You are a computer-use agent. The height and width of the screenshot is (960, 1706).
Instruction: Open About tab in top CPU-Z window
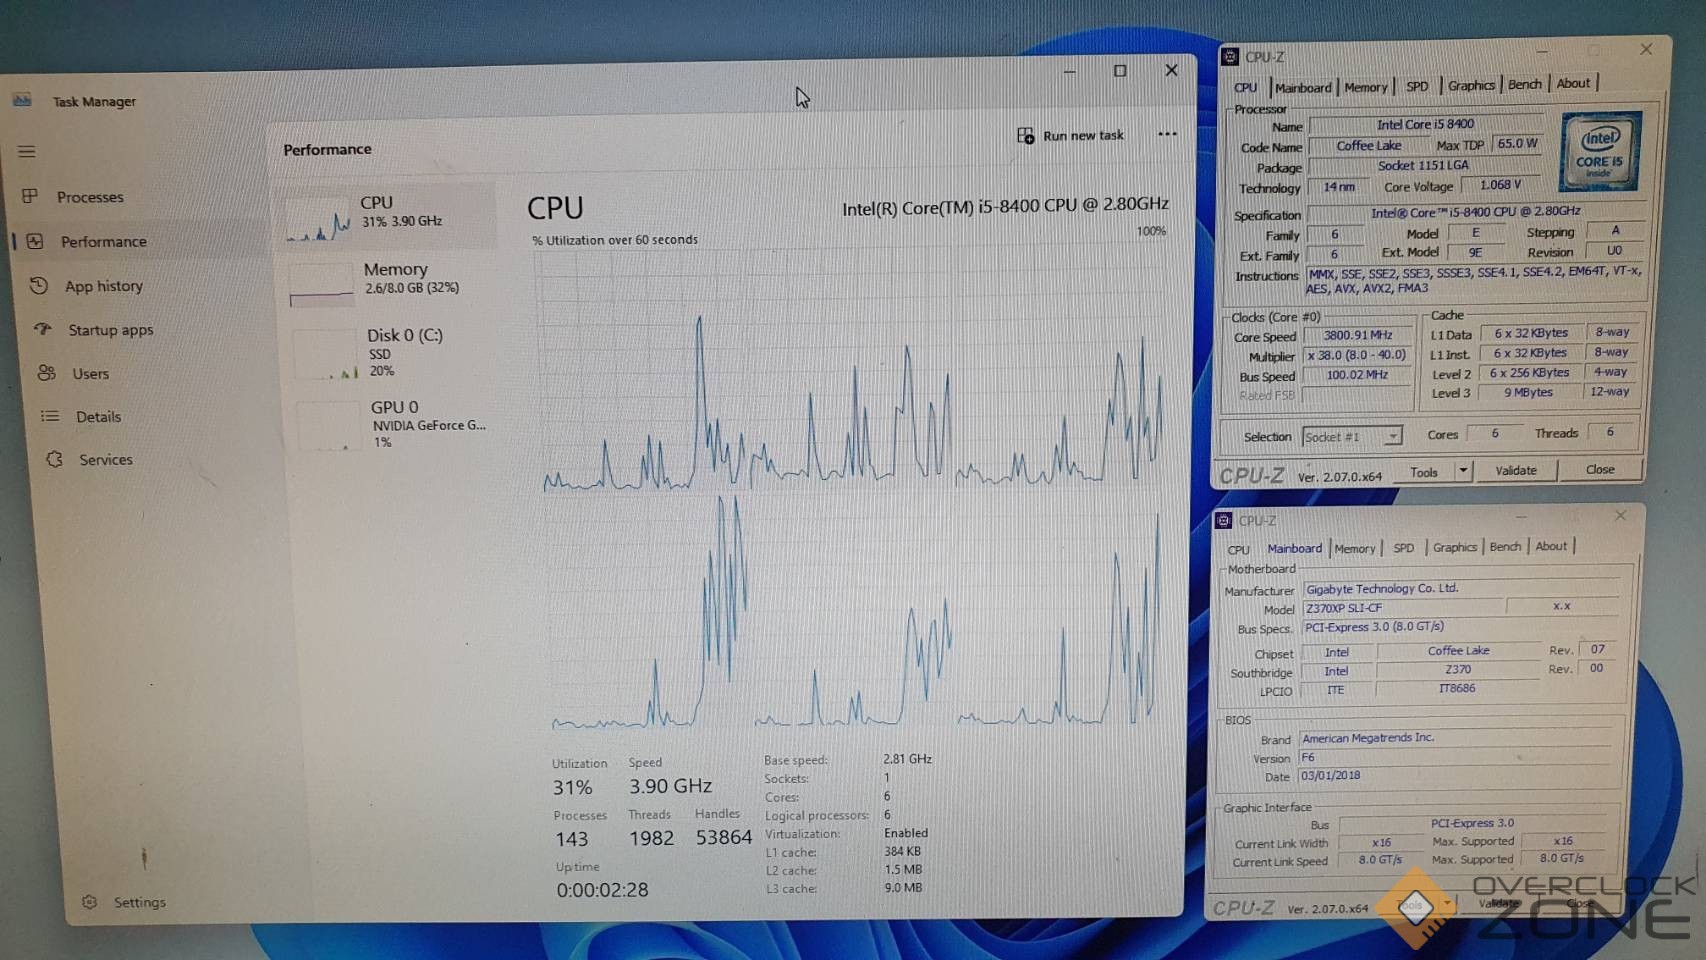[x=1573, y=83]
